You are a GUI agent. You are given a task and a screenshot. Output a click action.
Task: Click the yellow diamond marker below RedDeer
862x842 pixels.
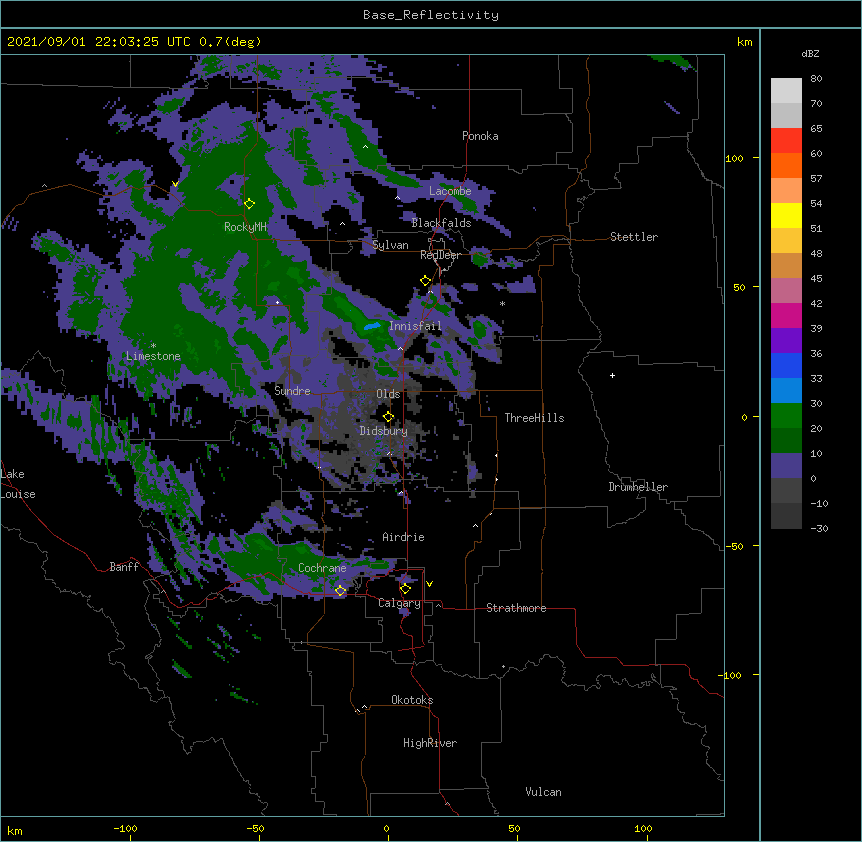tap(425, 280)
